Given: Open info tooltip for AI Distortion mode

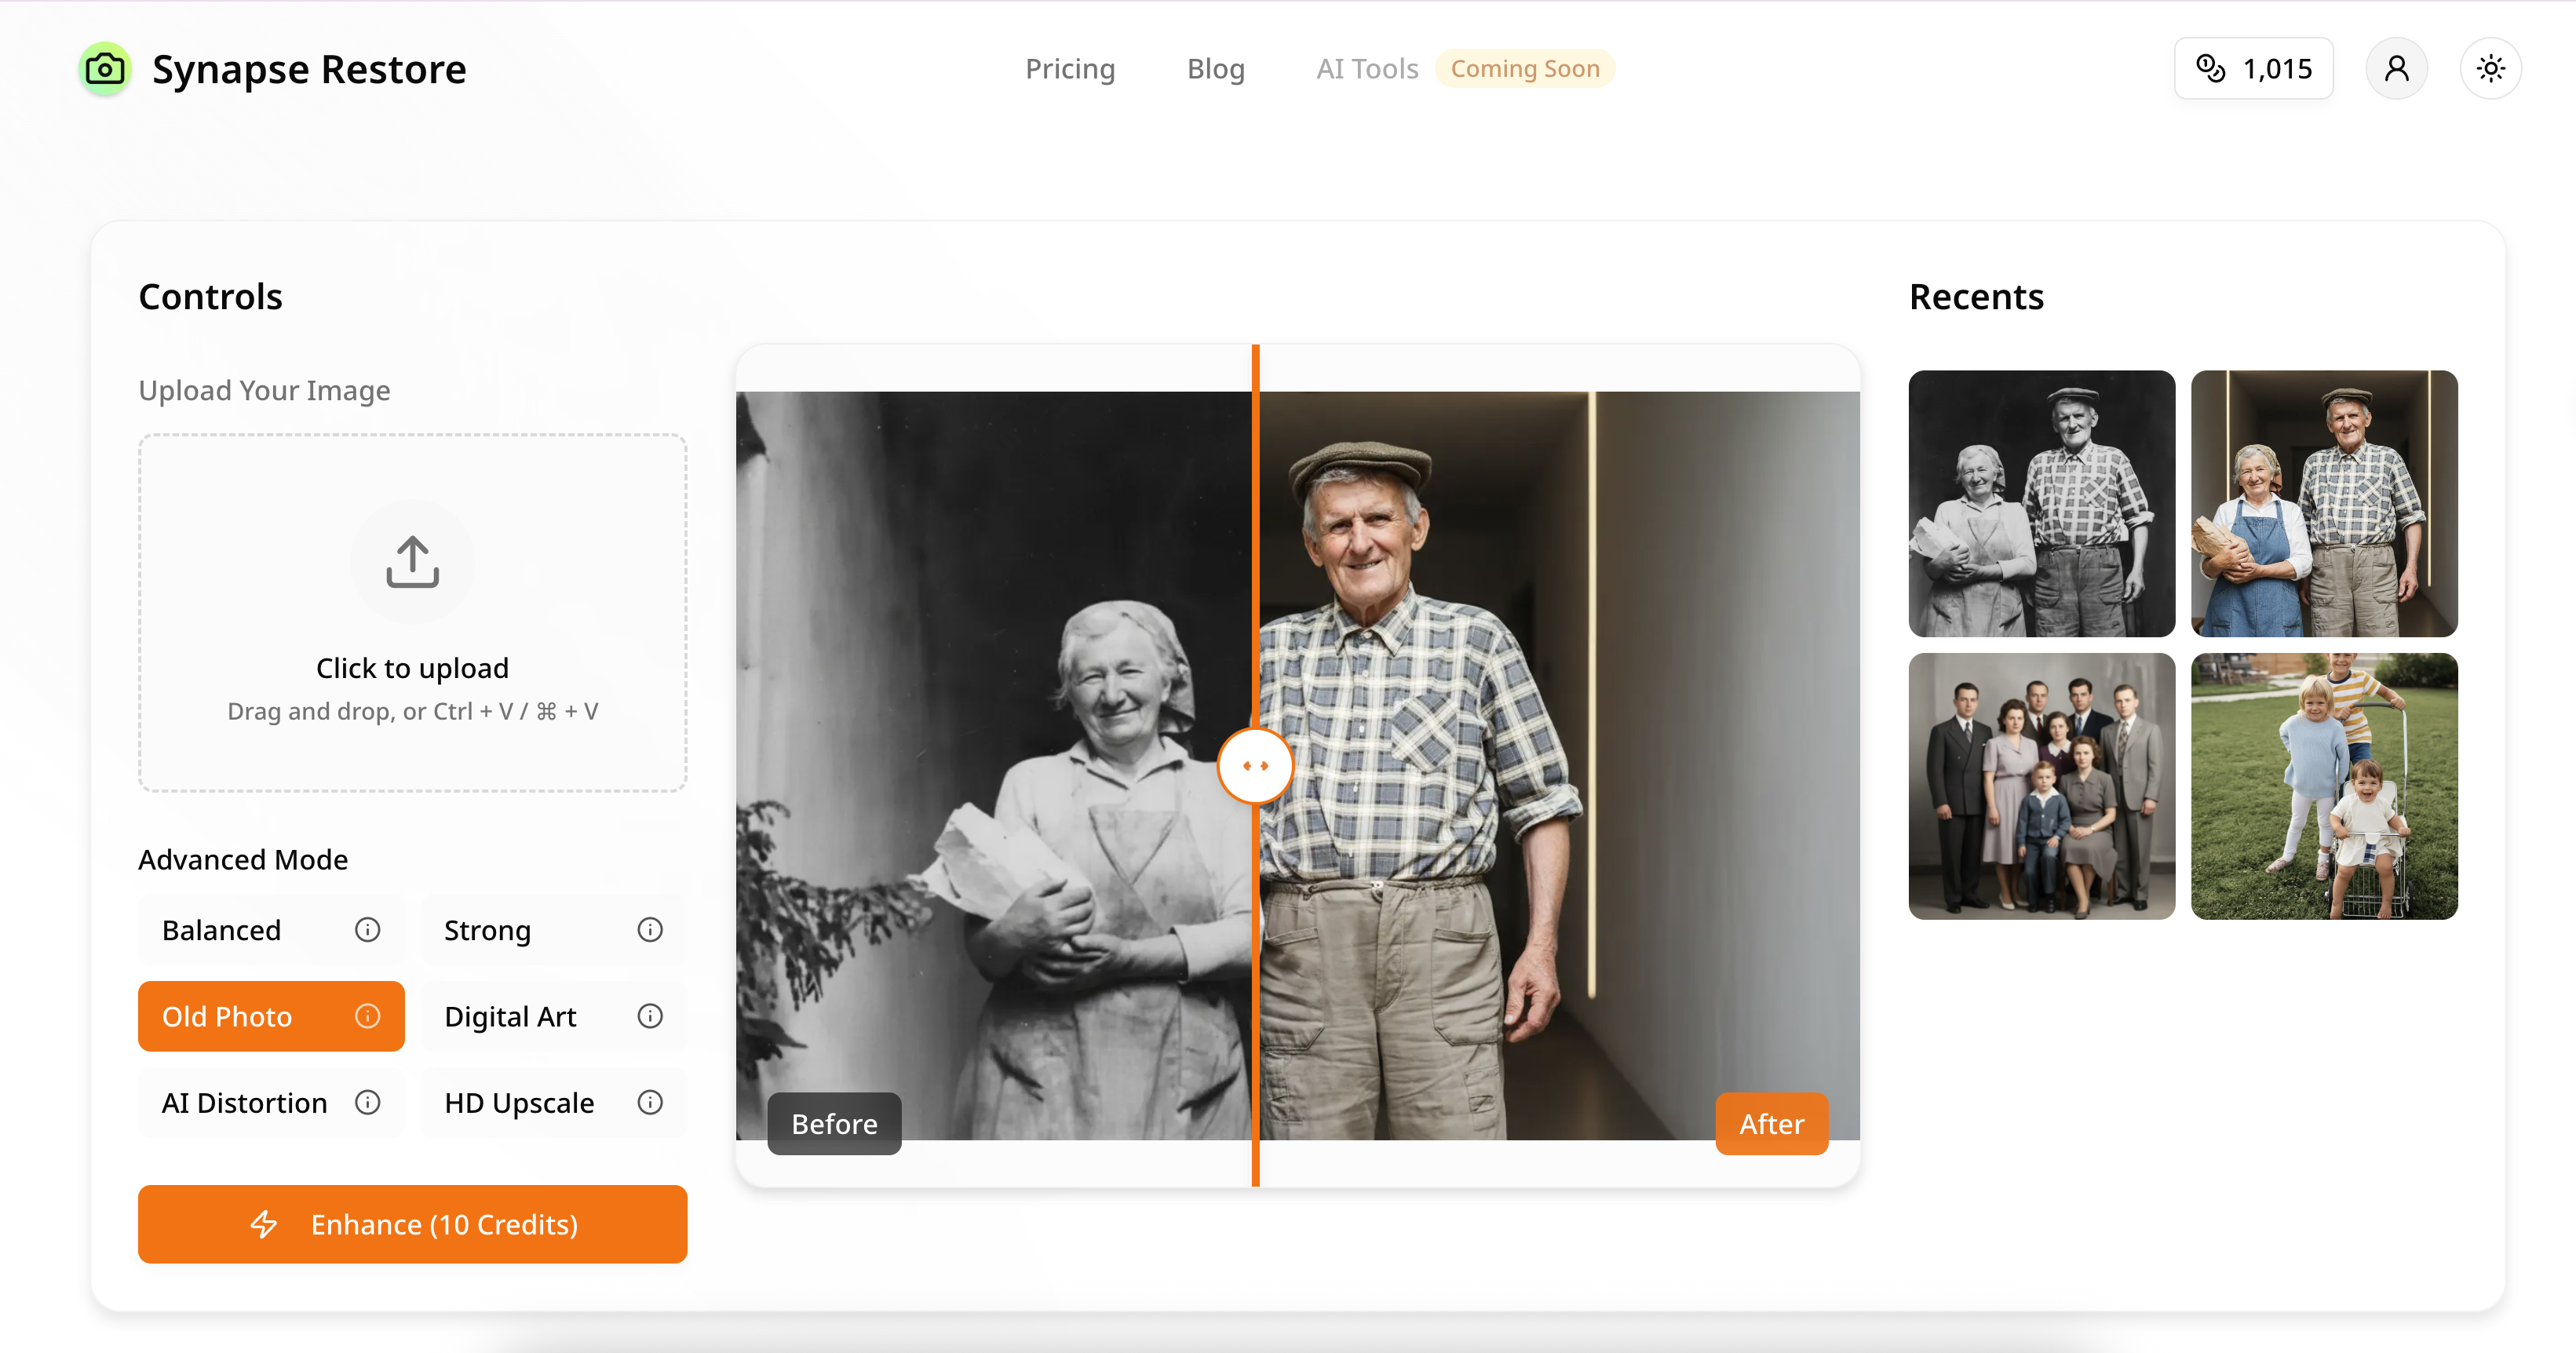Looking at the screenshot, I should pos(367,1102).
